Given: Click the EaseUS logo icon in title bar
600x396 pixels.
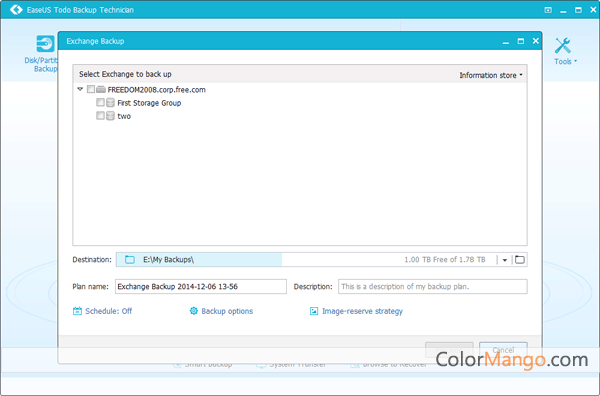Looking at the screenshot, I should click(x=16, y=10).
